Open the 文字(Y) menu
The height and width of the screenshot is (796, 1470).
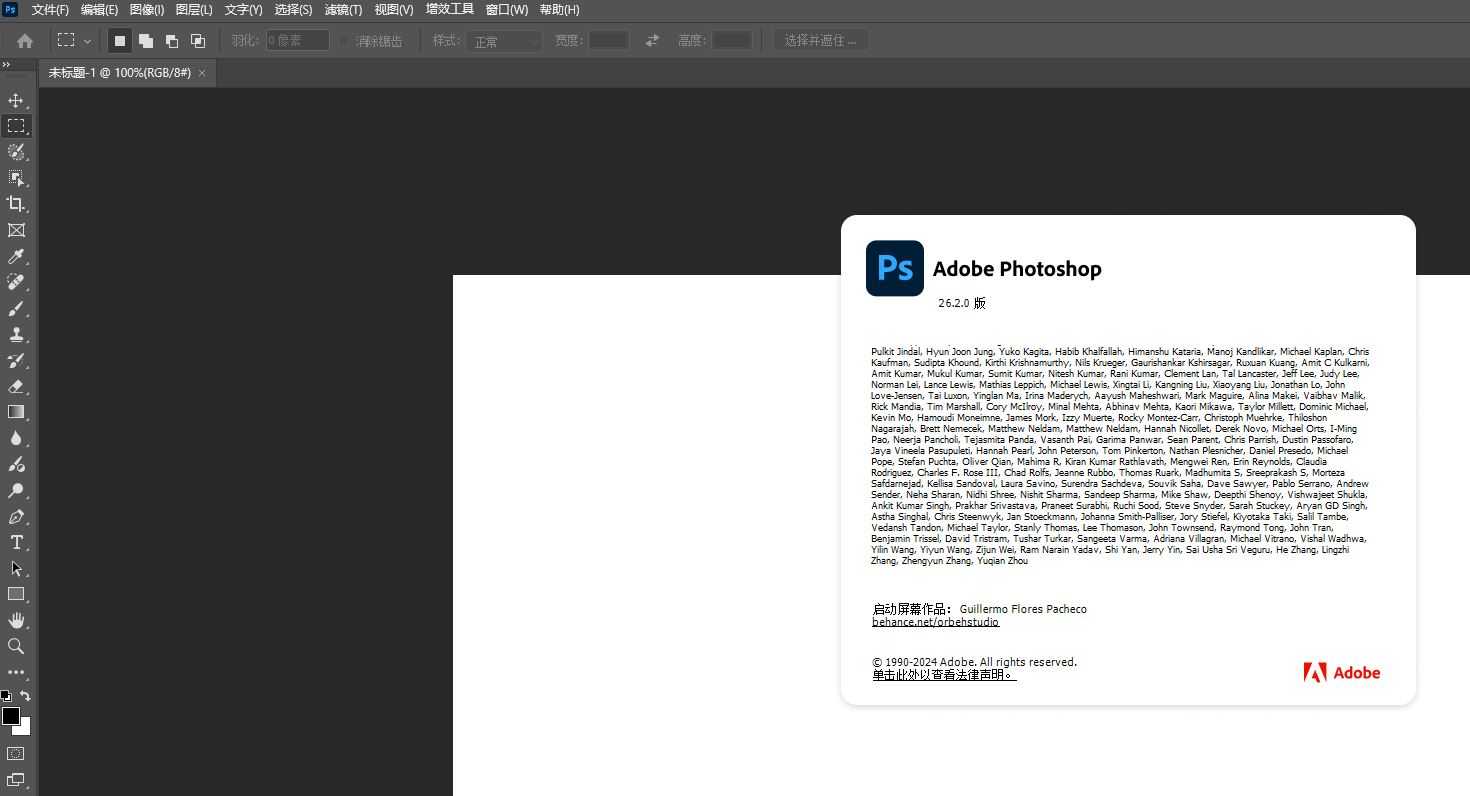(243, 10)
